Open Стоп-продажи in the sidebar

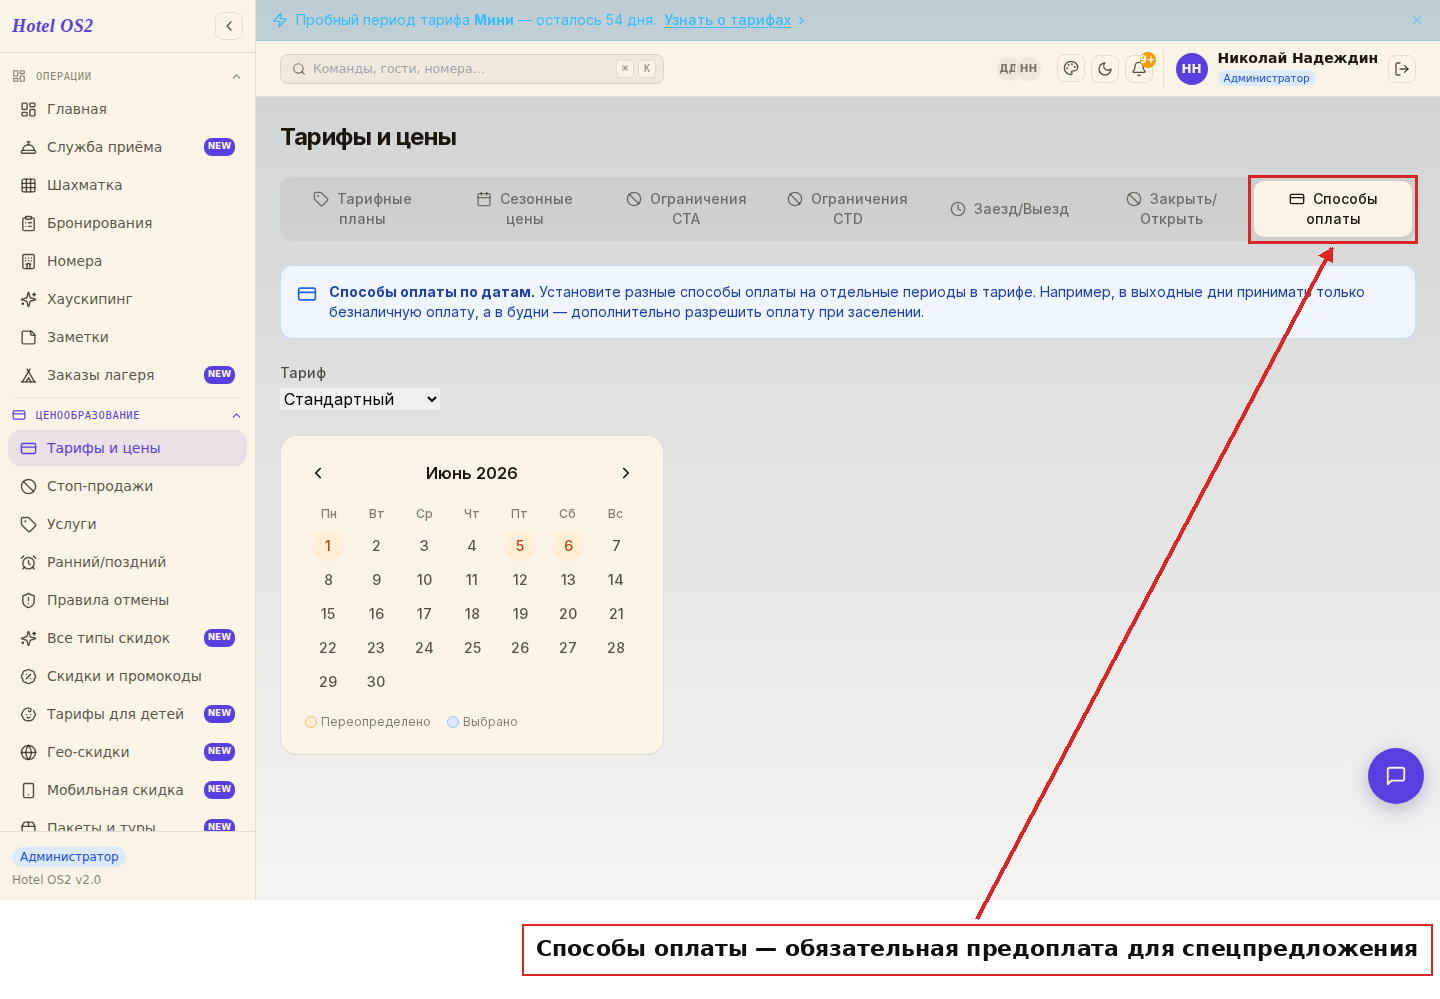tap(127, 486)
